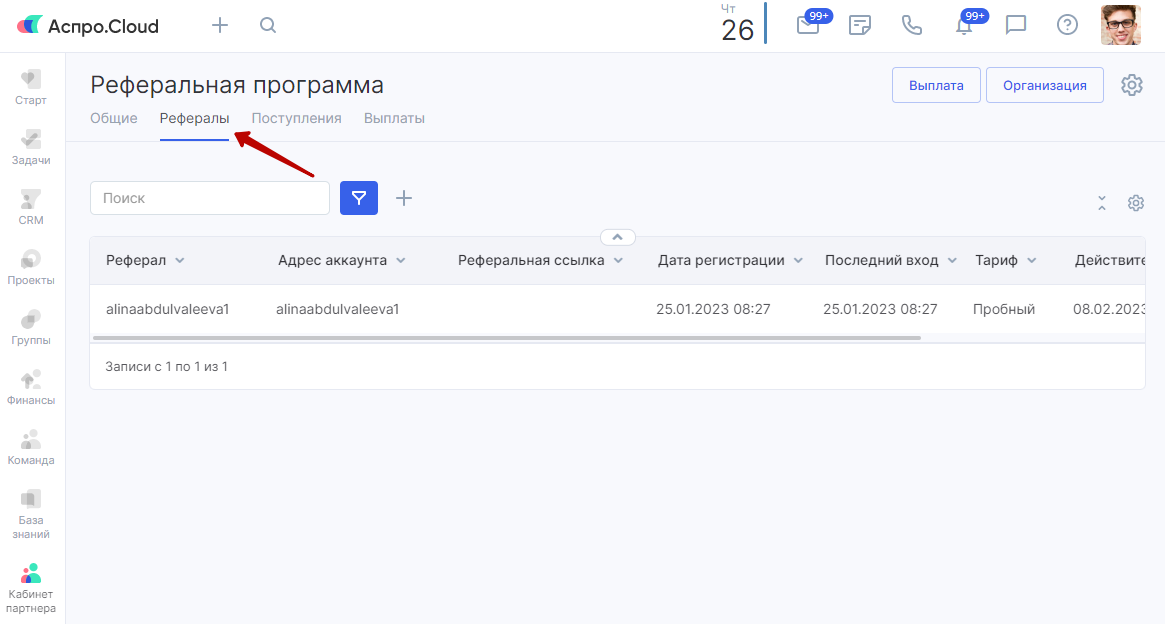Click the Организация button

point(1045,85)
